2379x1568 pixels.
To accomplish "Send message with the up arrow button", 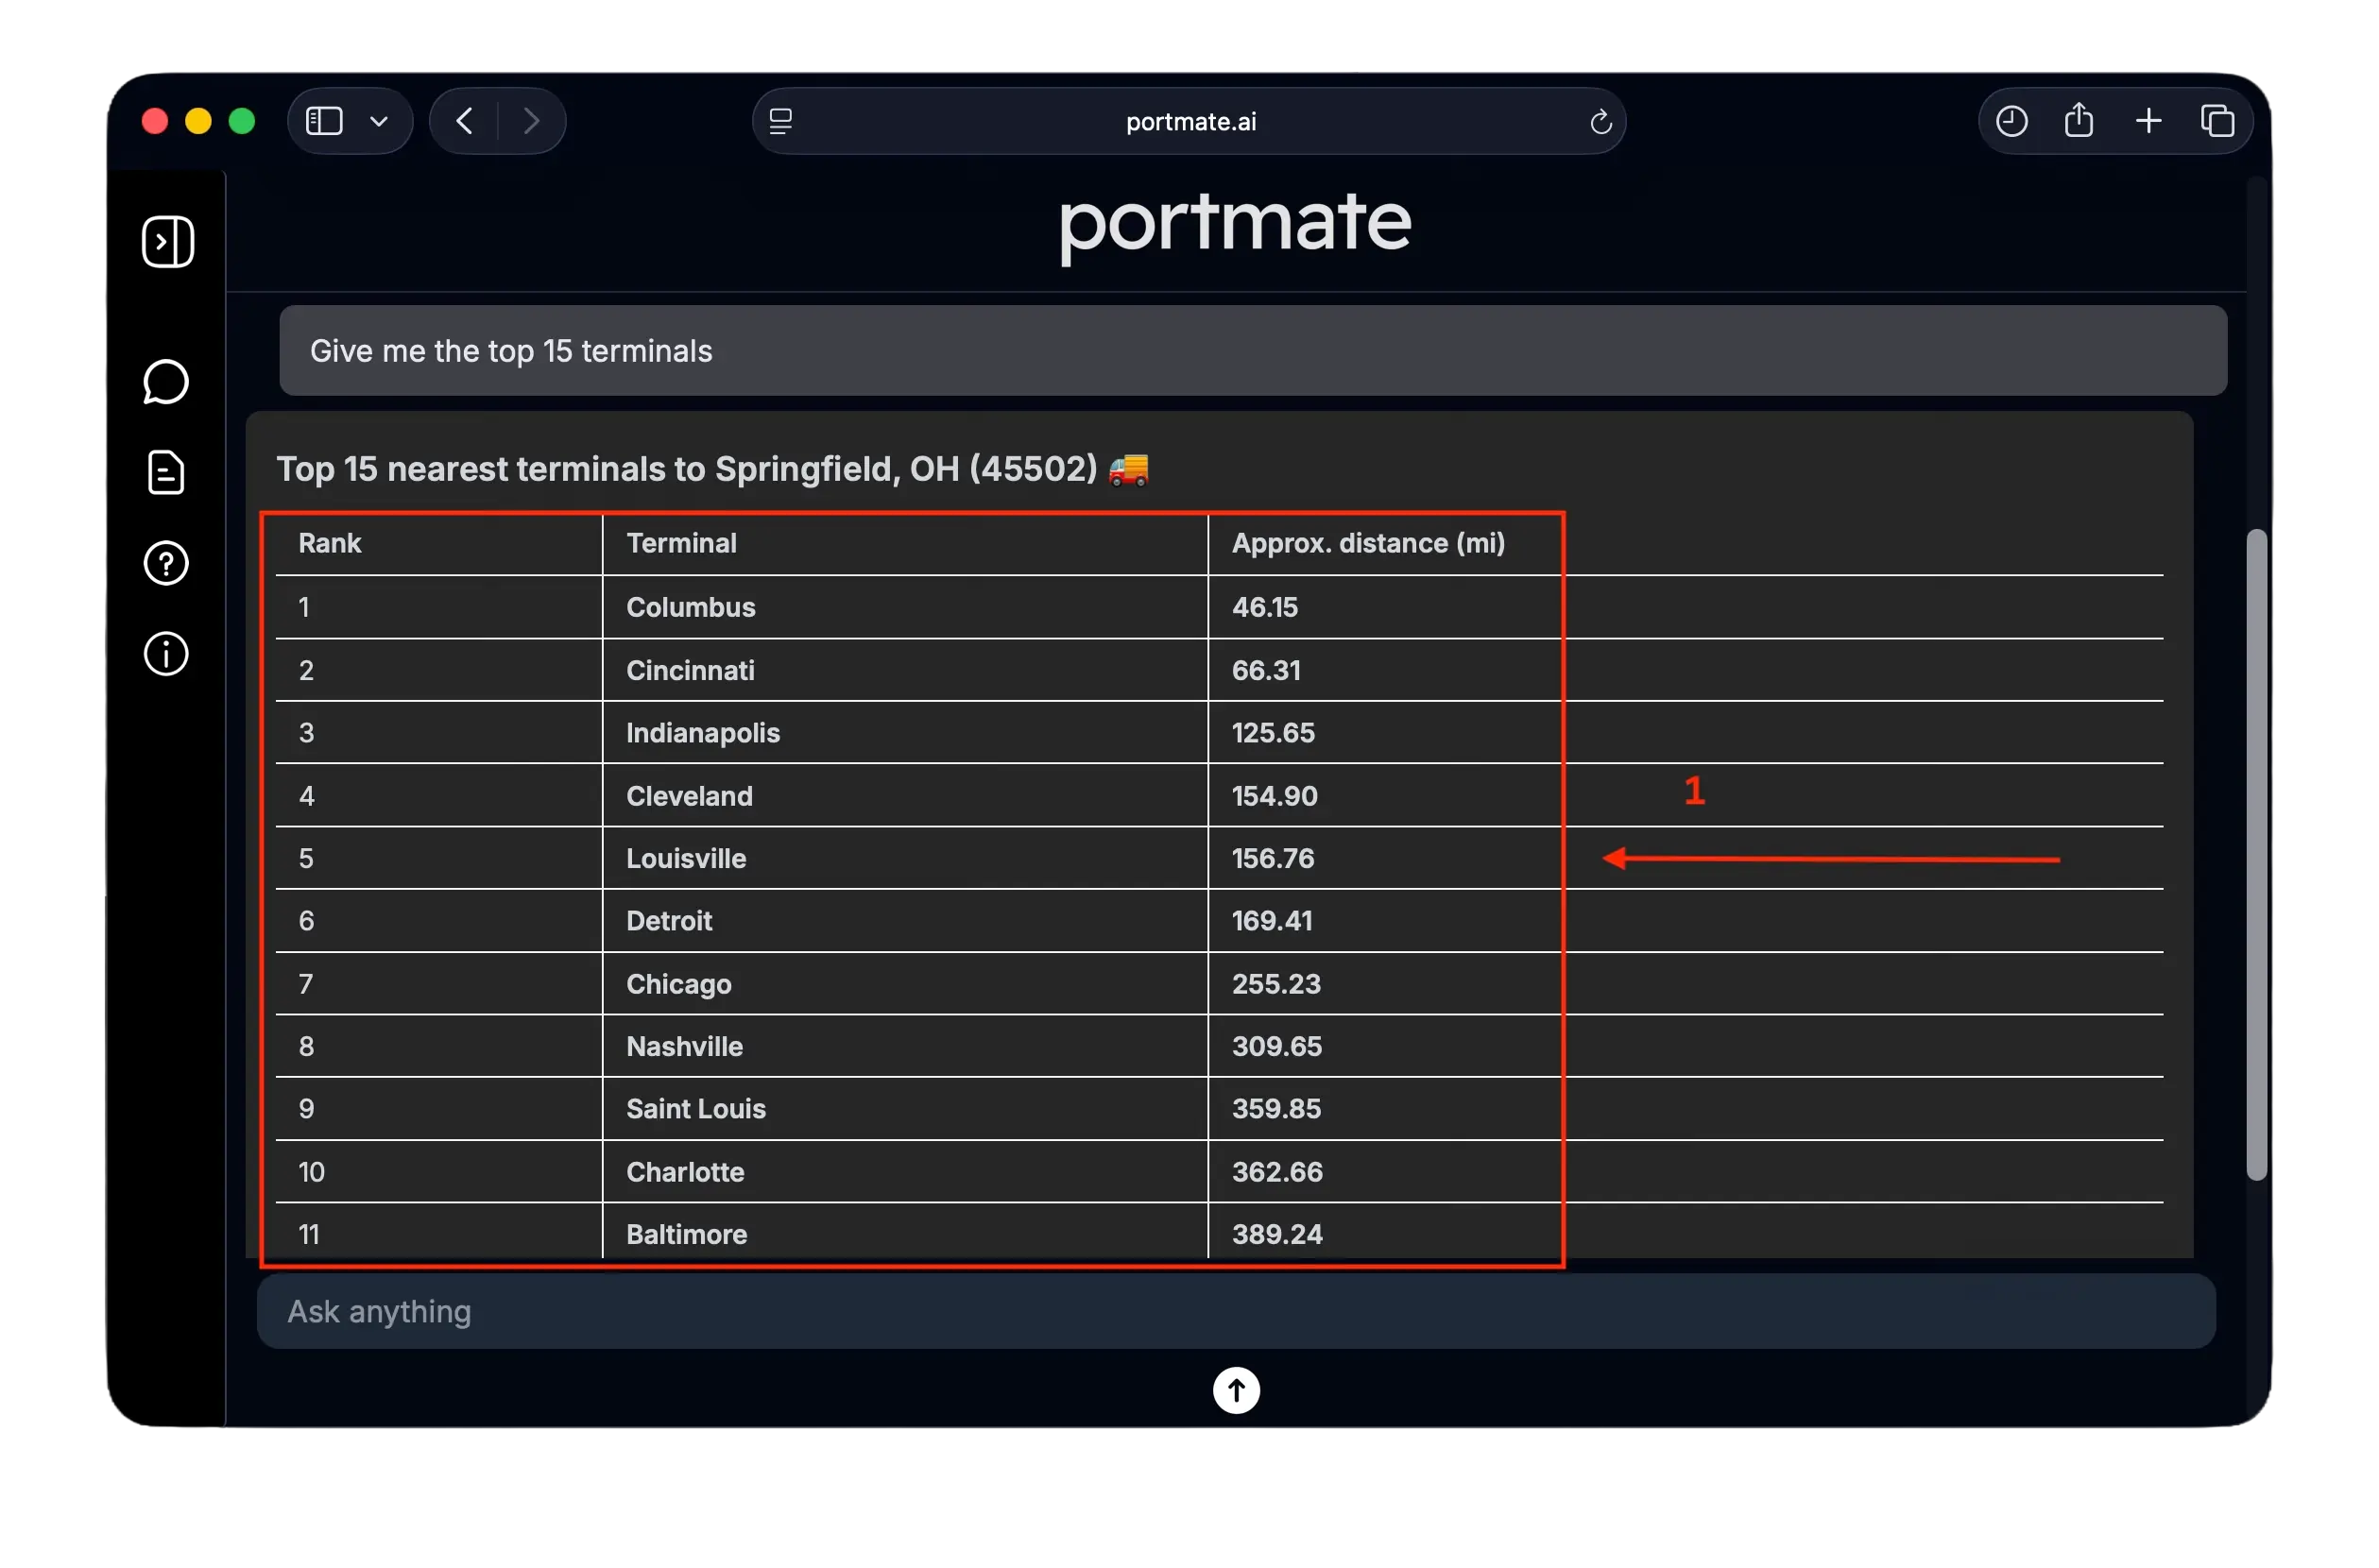I will click(x=1236, y=1390).
